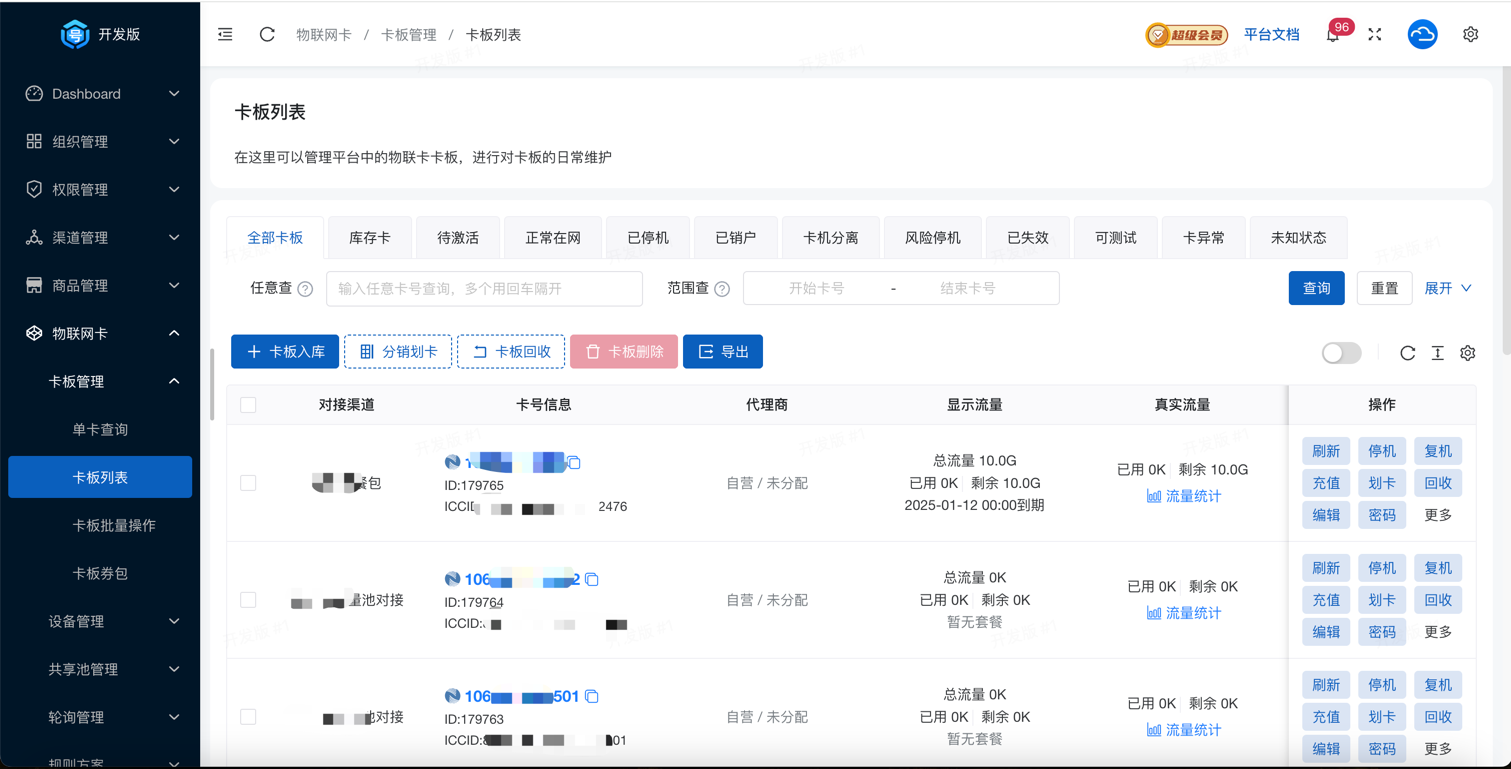The image size is (1511, 769).
Task: Expand the Dashboard menu
Action: tap(100, 94)
